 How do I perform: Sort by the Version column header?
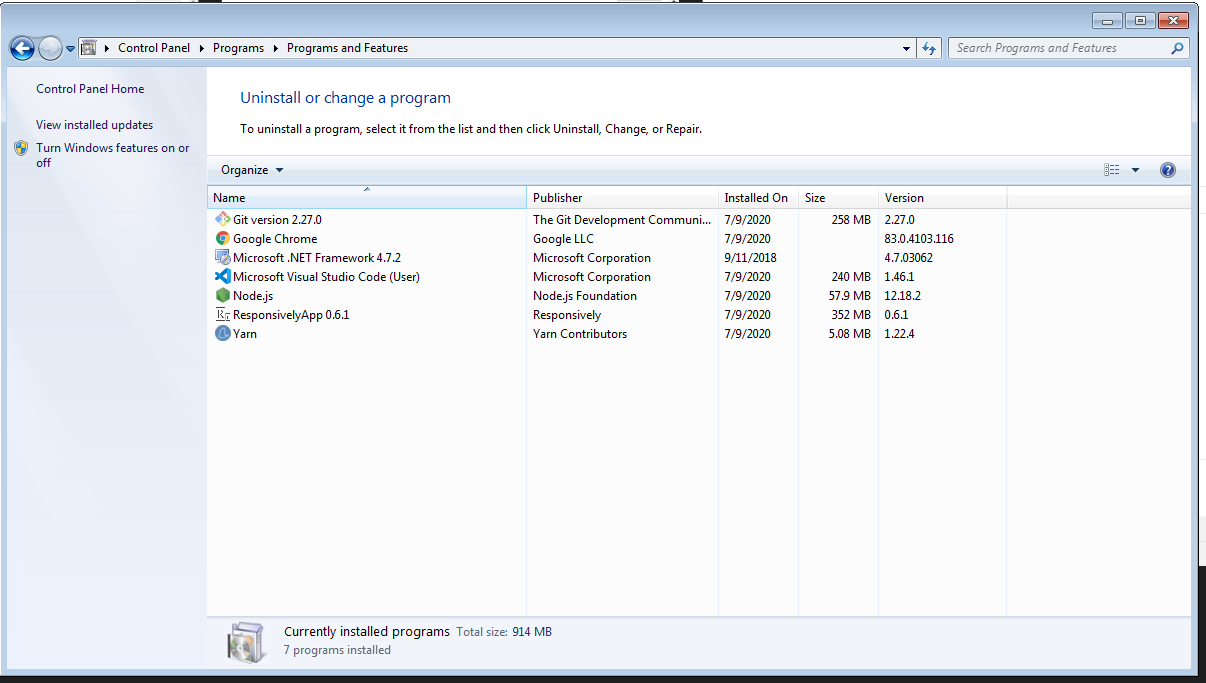click(x=942, y=197)
